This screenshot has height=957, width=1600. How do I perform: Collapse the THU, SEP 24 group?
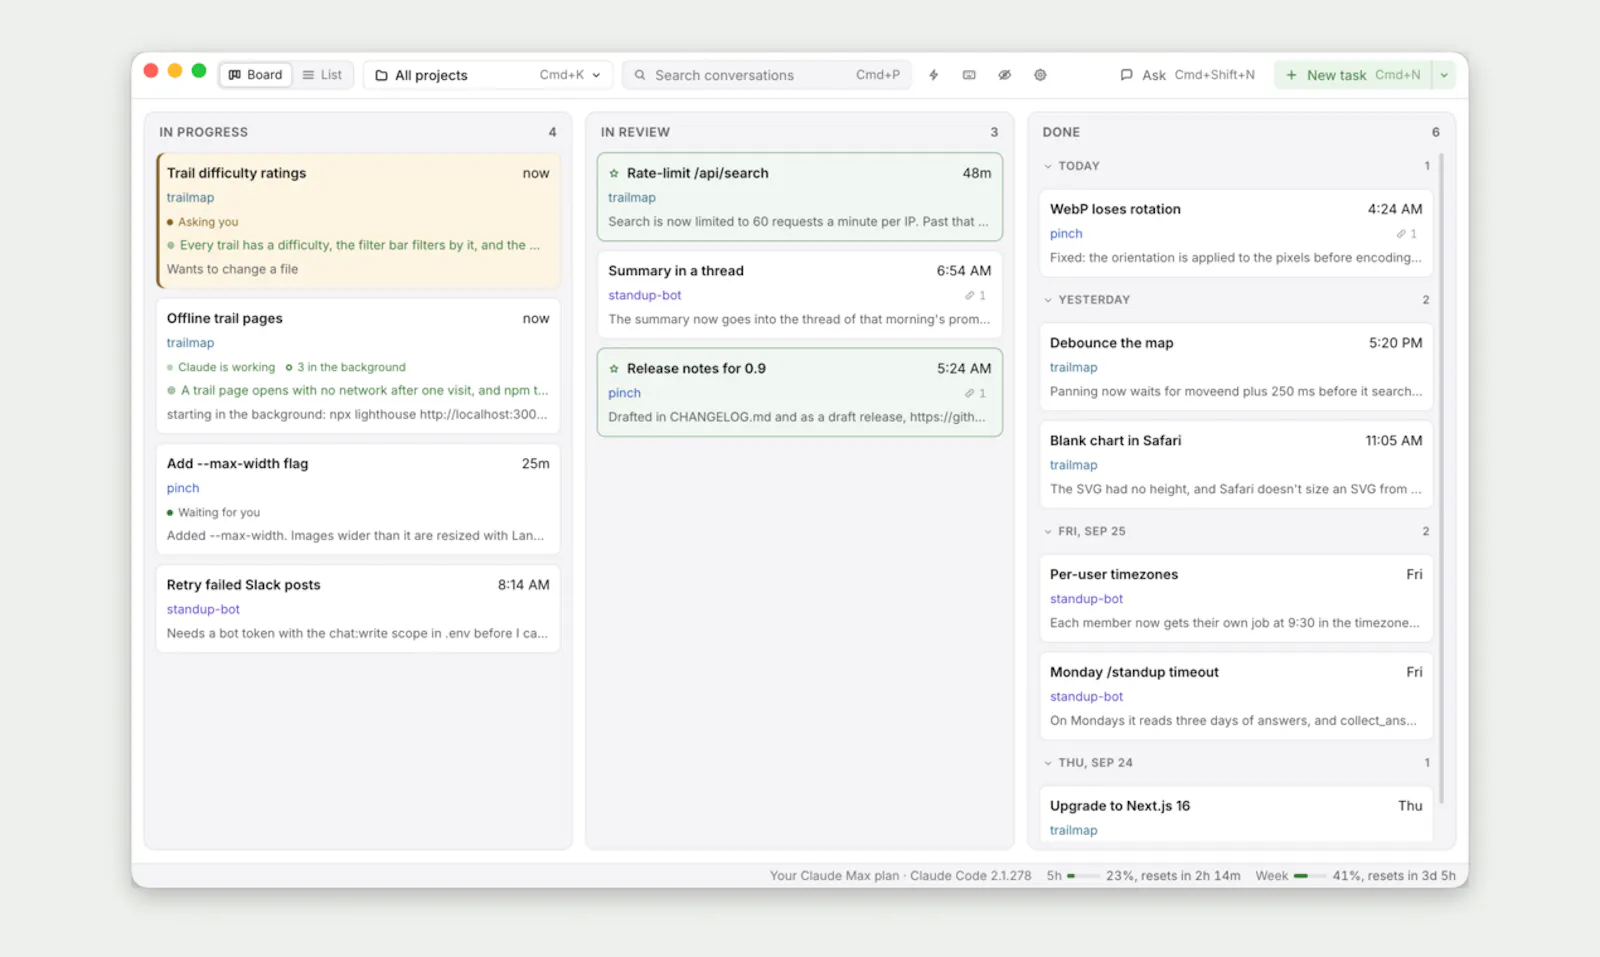pos(1048,763)
